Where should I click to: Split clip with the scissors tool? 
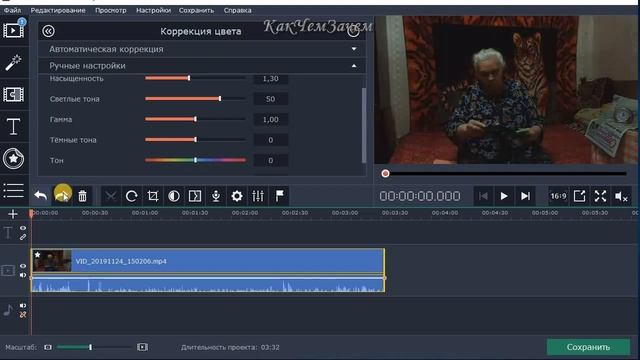111,196
